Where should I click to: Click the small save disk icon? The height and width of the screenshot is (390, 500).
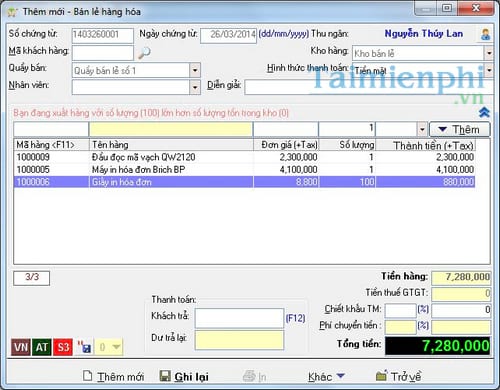[85, 347]
